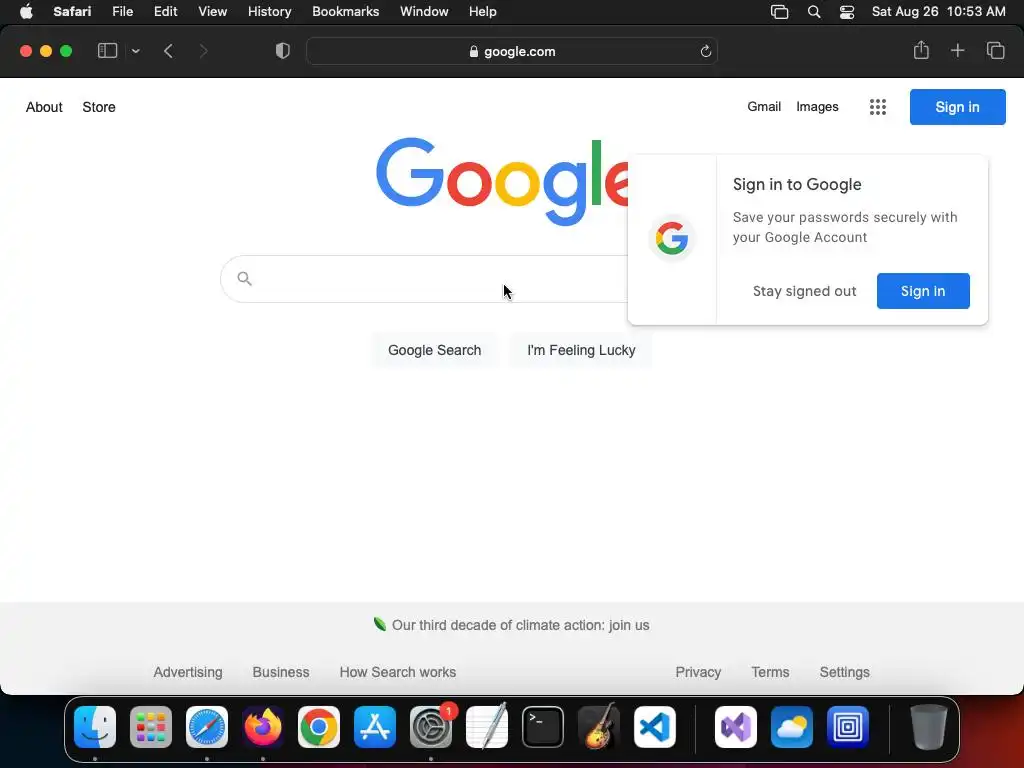
Task: Open the Safari menu
Action: pos(72,12)
